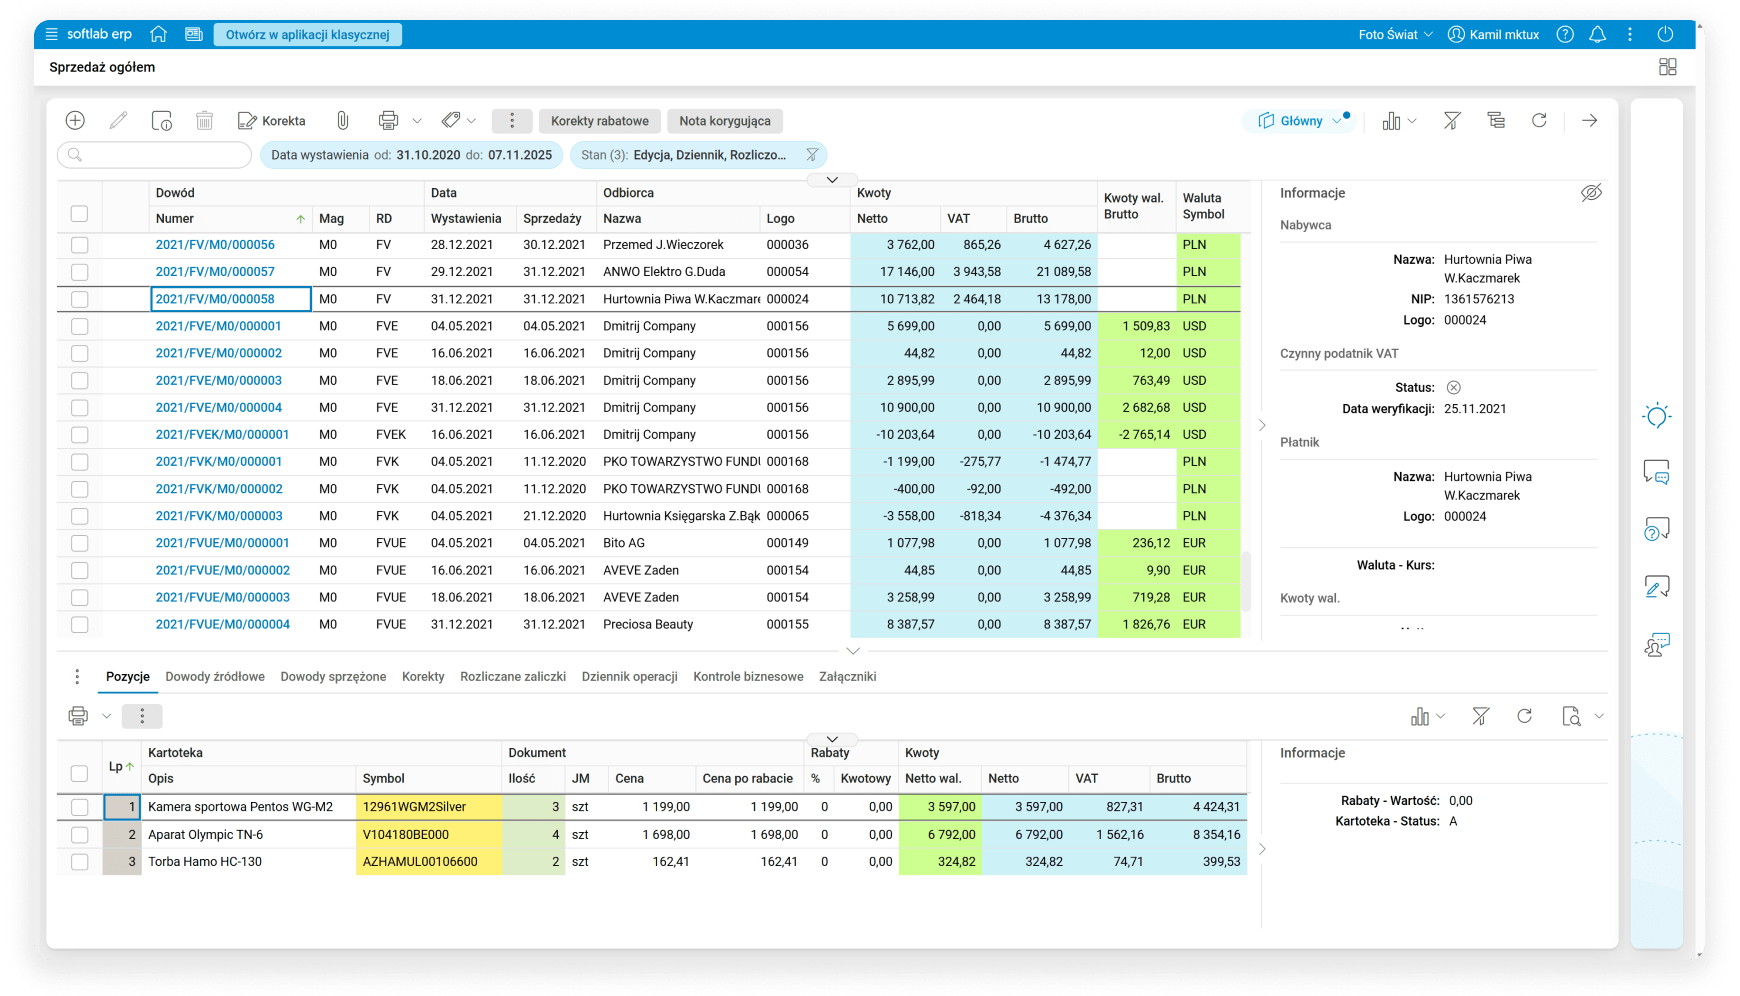The width and height of the screenshot is (1740, 996).
Task: Switch to Dowody źródłowe tab
Action: (x=215, y=677)
